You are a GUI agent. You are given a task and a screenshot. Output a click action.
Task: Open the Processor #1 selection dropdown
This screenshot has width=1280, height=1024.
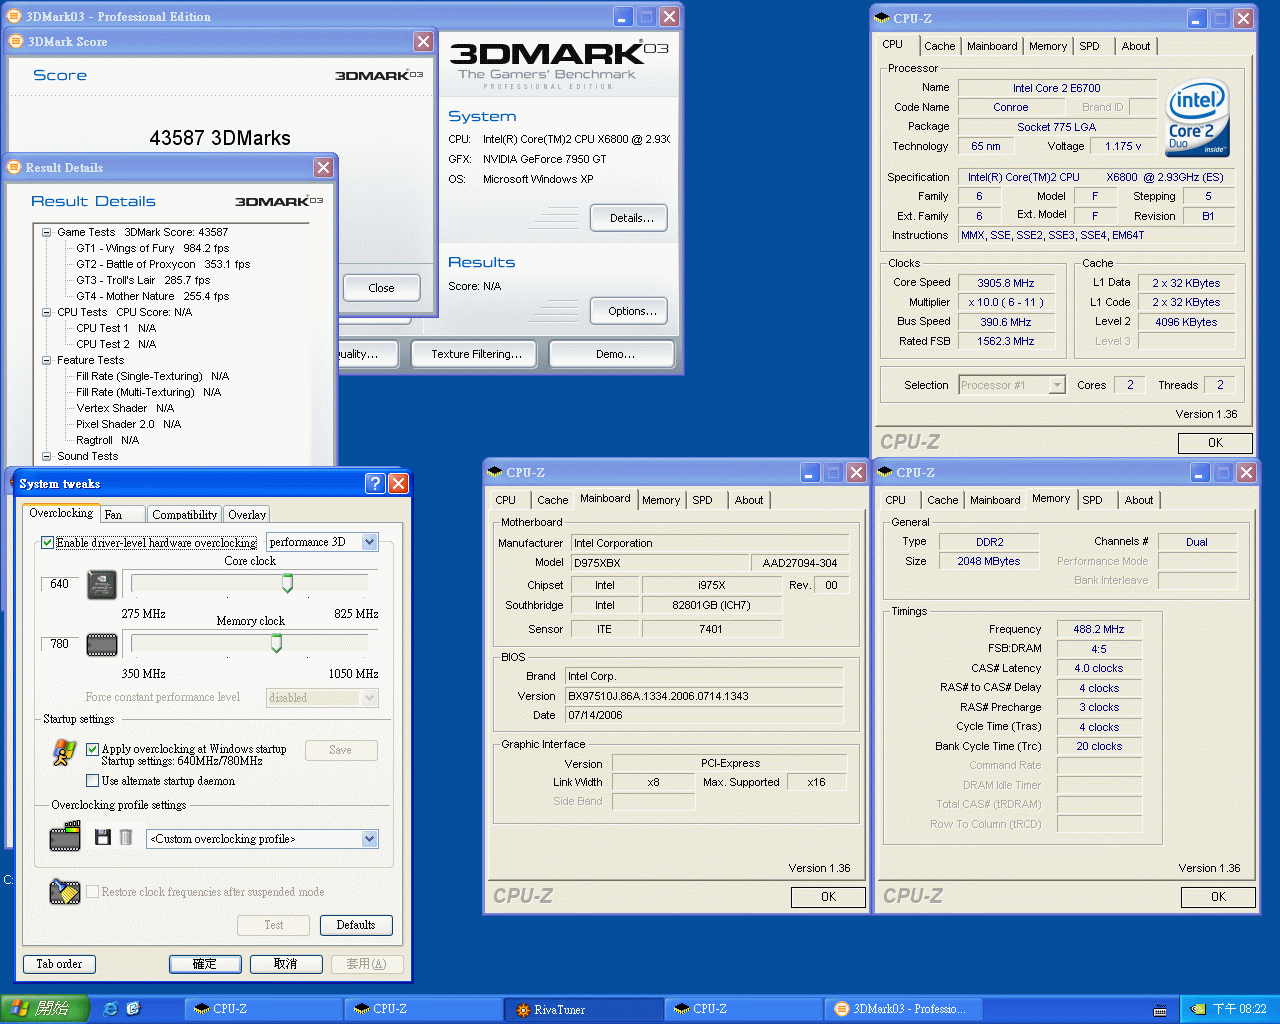coord(1057,385)
